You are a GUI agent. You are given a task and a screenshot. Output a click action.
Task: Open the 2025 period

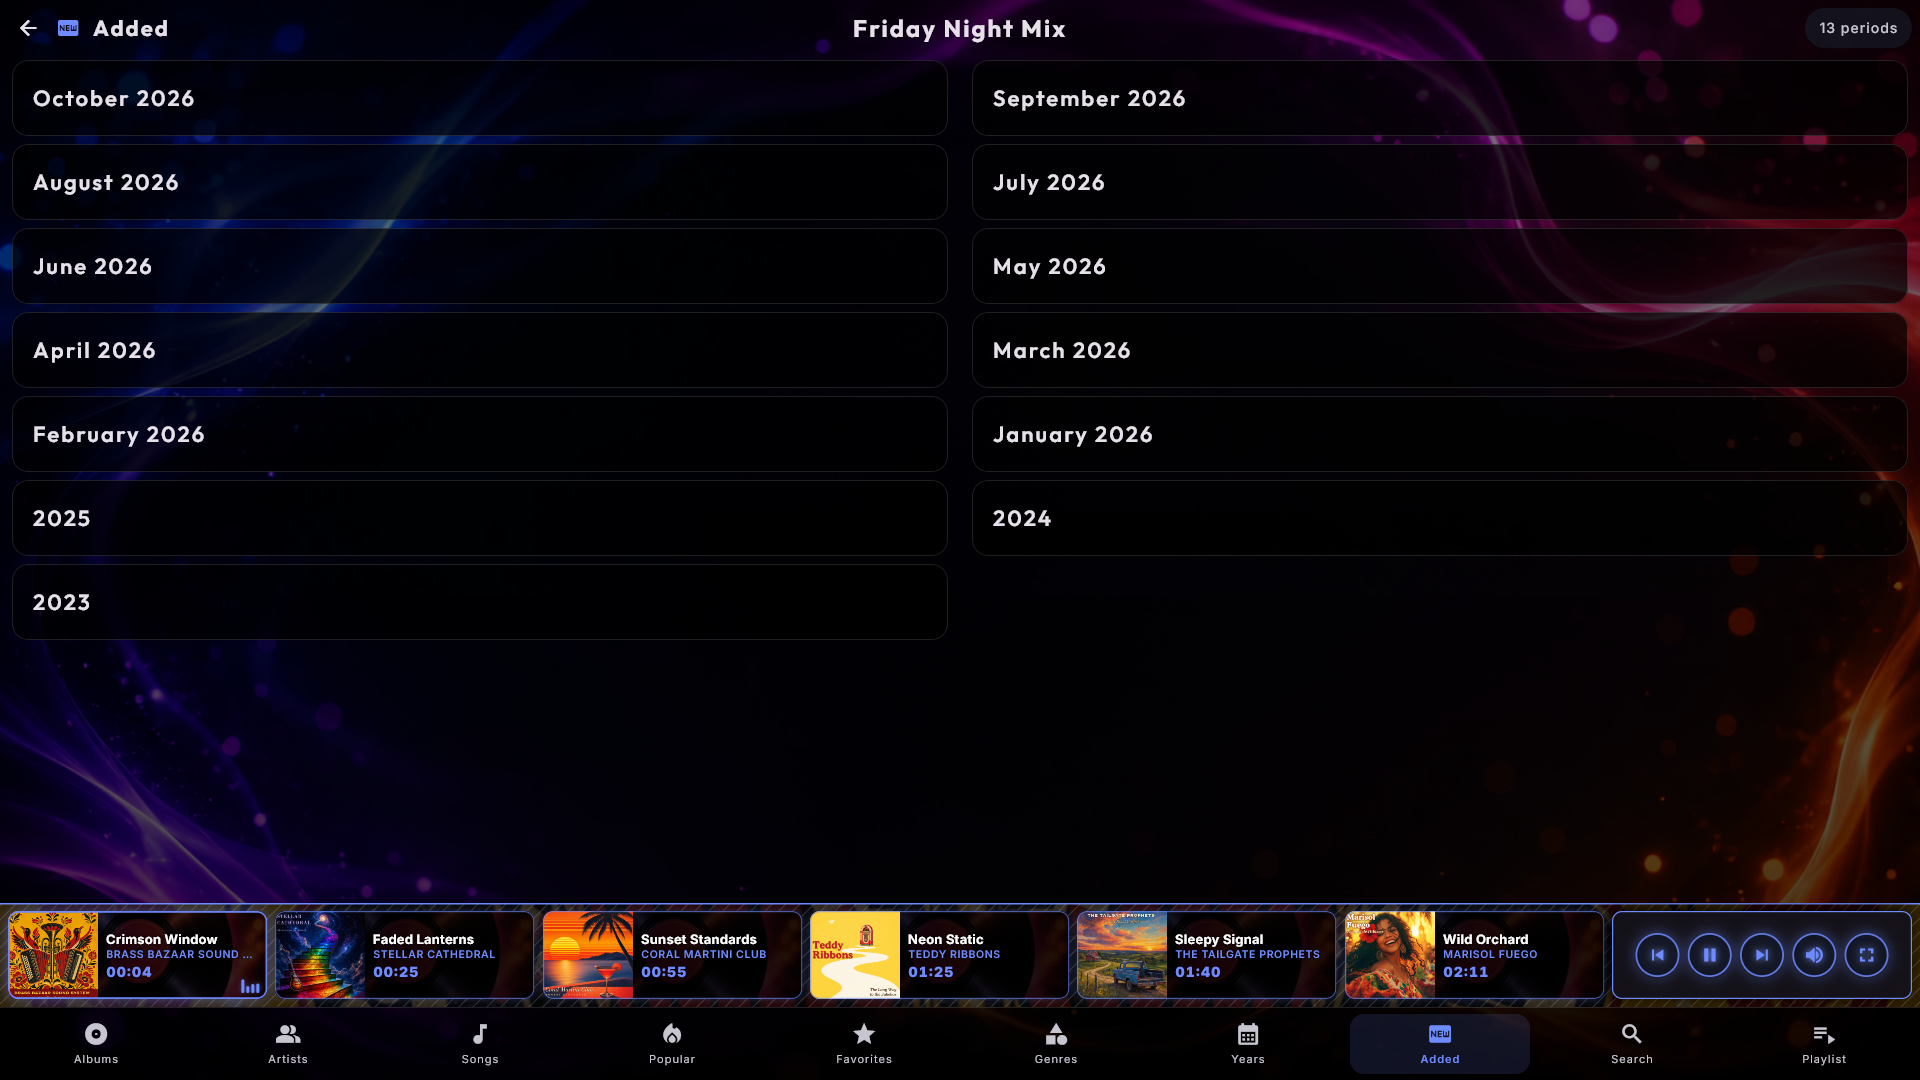[480, 518]
